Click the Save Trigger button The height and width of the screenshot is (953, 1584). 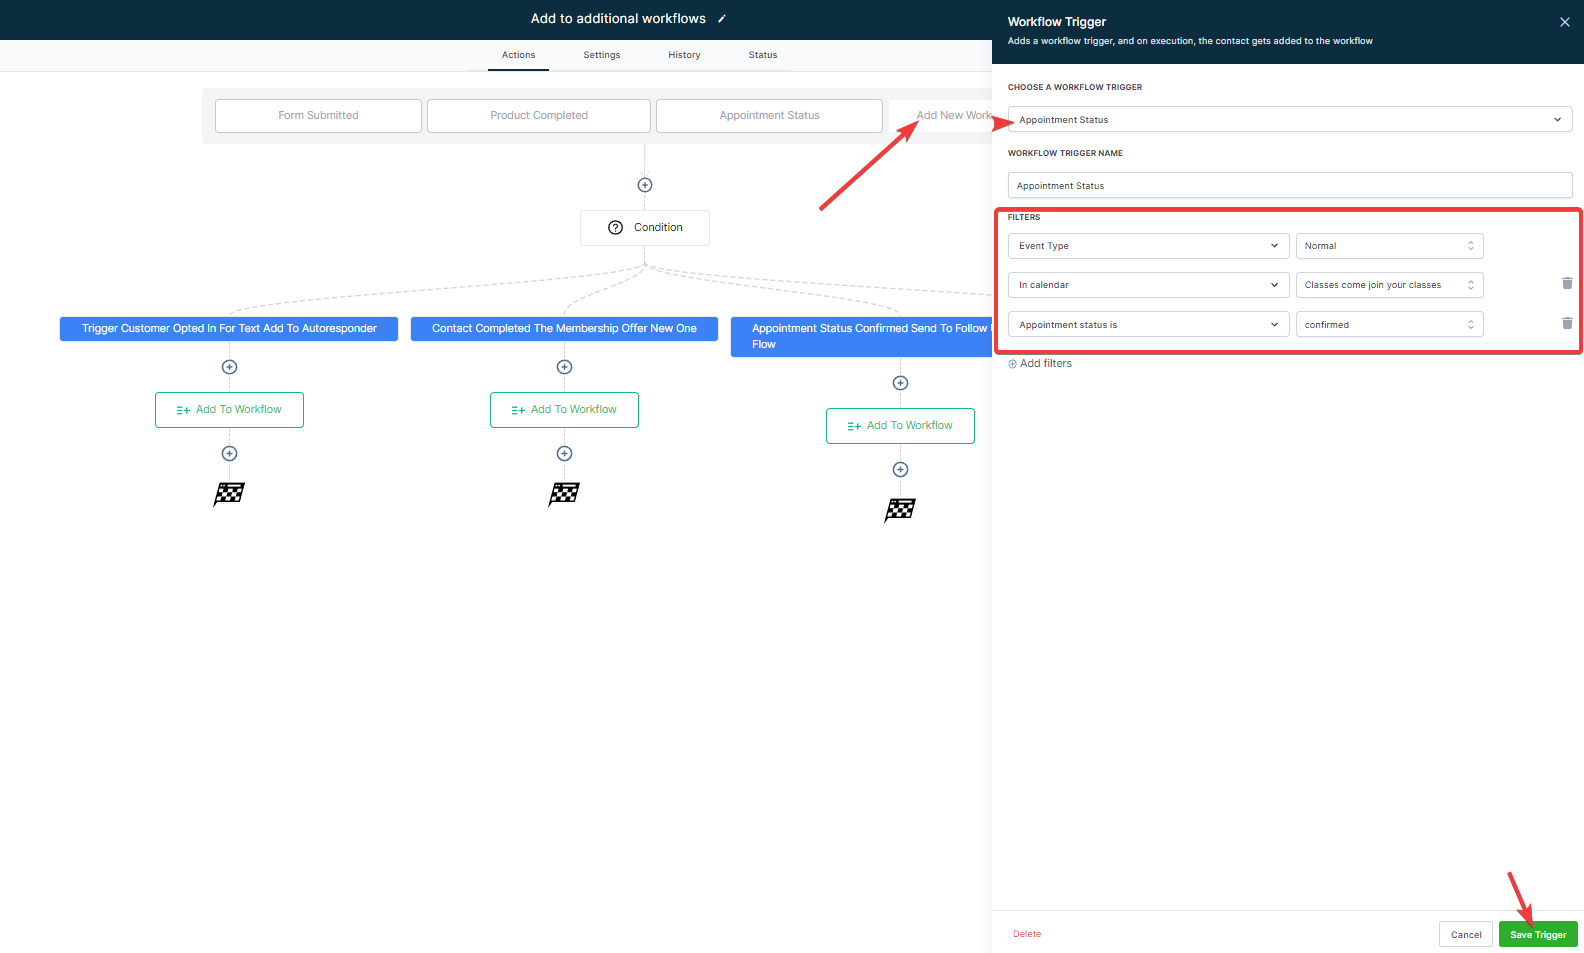click(1538, 934)
